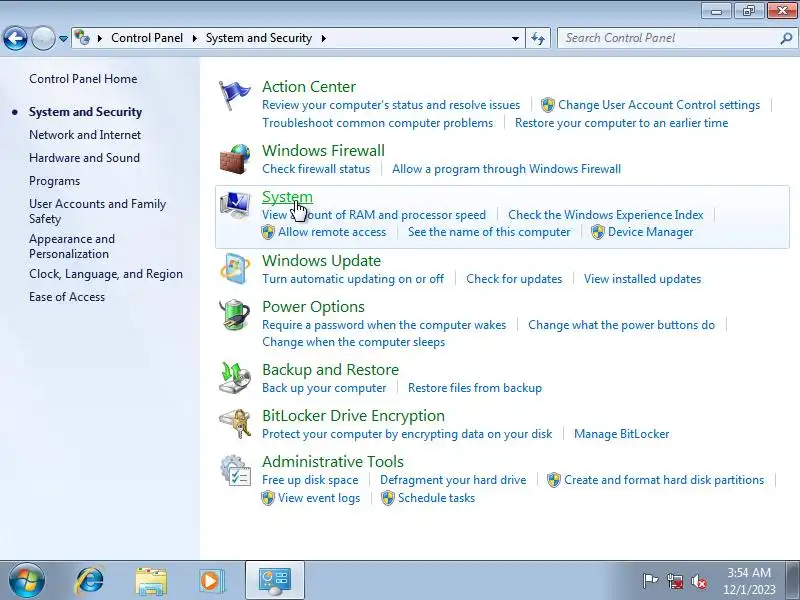Click the search Control Panel field
This screenshot has height=600, width=800.
pyautogui.click(x=669, y=38)
